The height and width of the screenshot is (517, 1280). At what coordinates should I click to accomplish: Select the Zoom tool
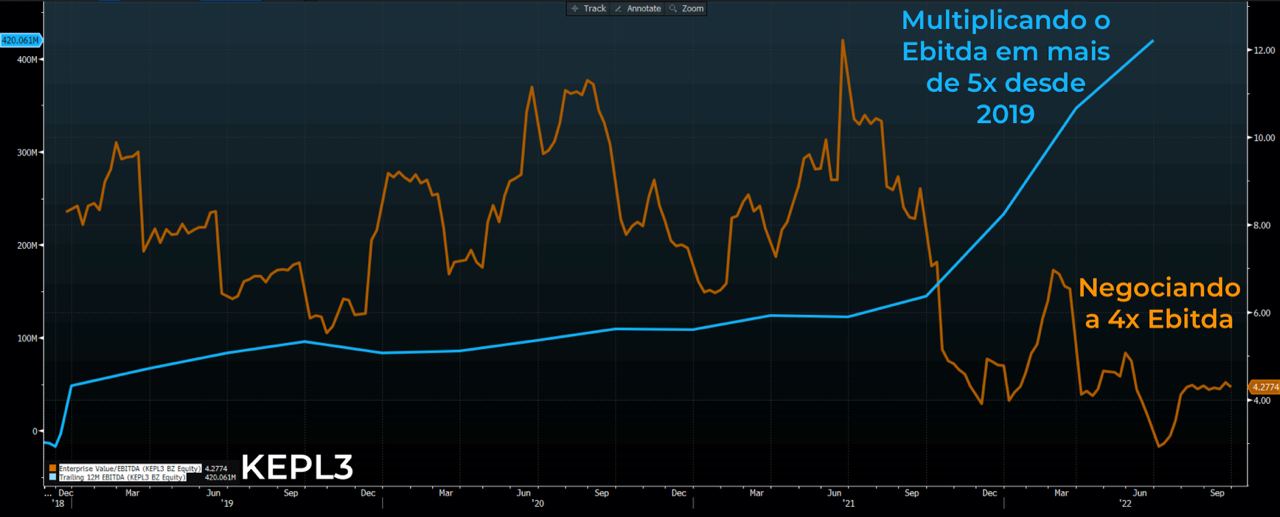pyautogui.click(x=687, y=8)
